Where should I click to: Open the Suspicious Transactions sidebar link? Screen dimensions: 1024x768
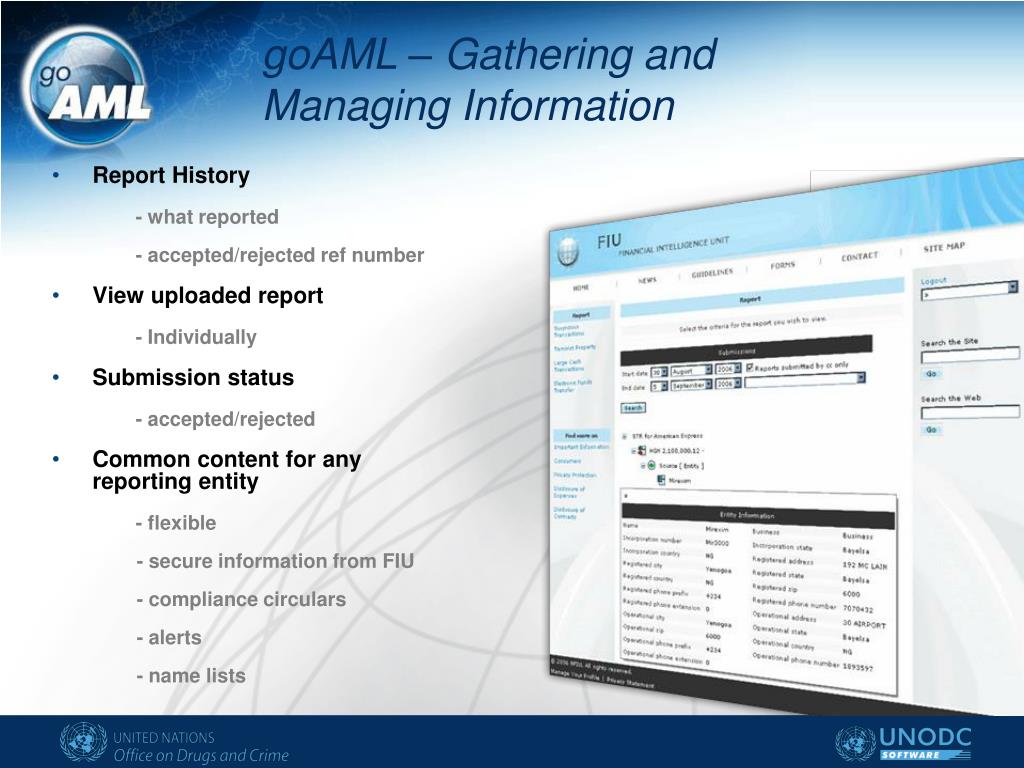(x=568, y=330)
